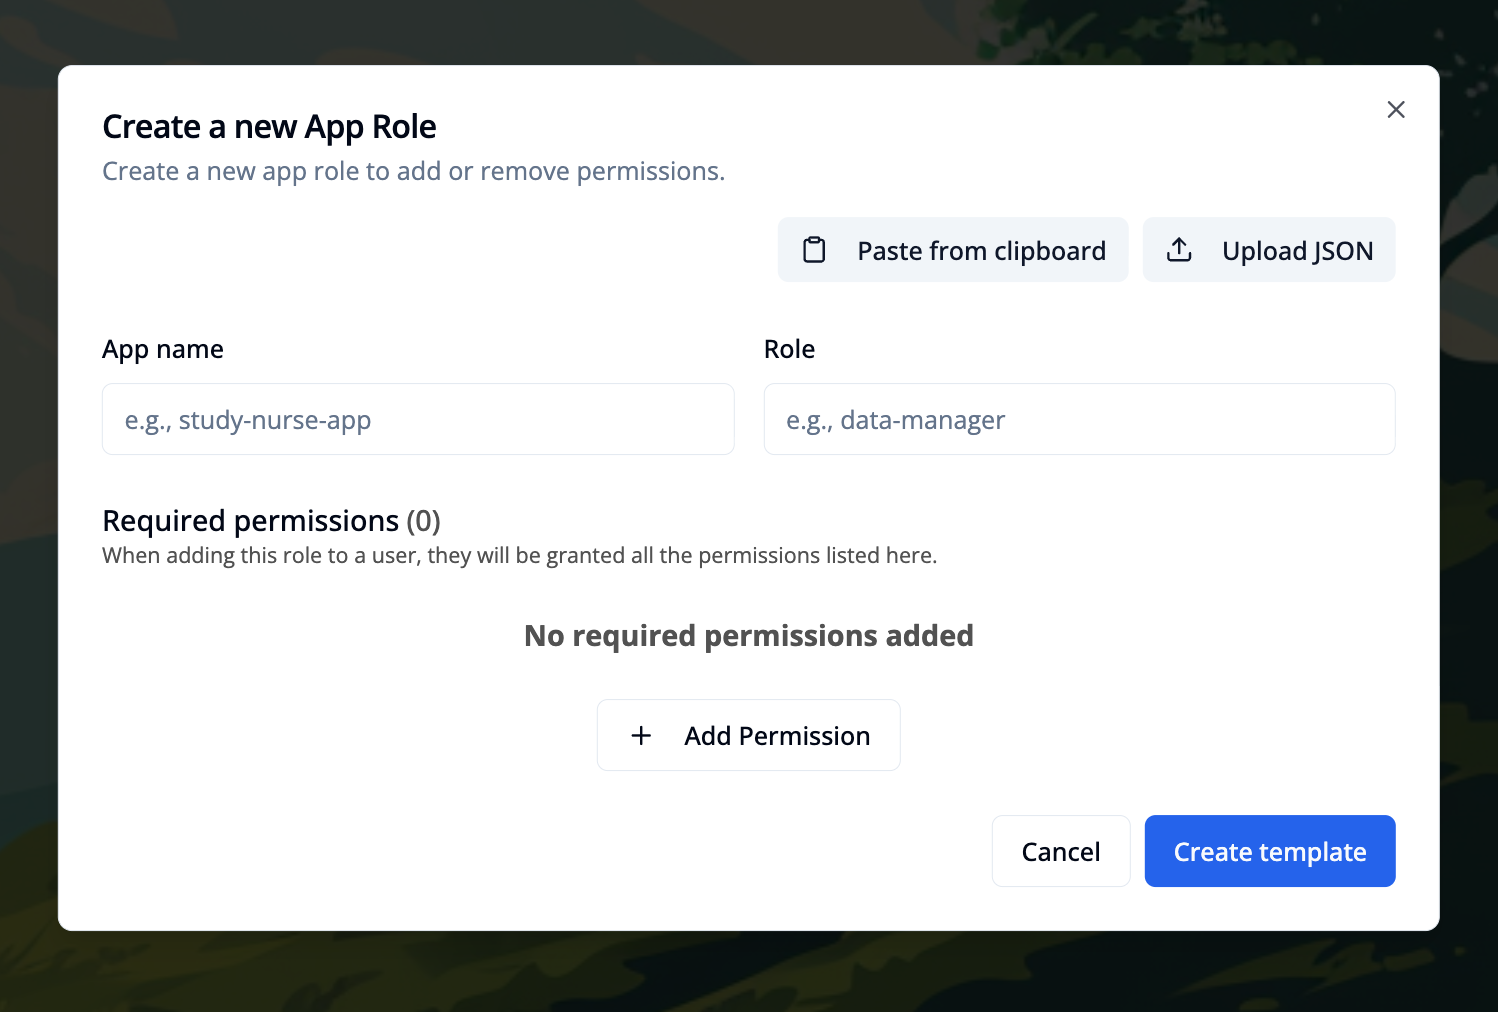
Task: Click the clipboard icon on Paste button
Action: point(815,250)
